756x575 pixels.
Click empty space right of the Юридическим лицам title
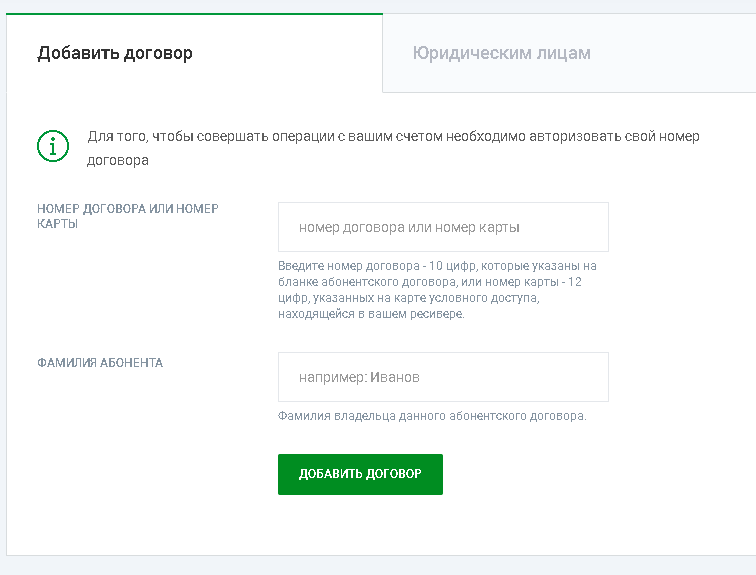pos(675,53)
